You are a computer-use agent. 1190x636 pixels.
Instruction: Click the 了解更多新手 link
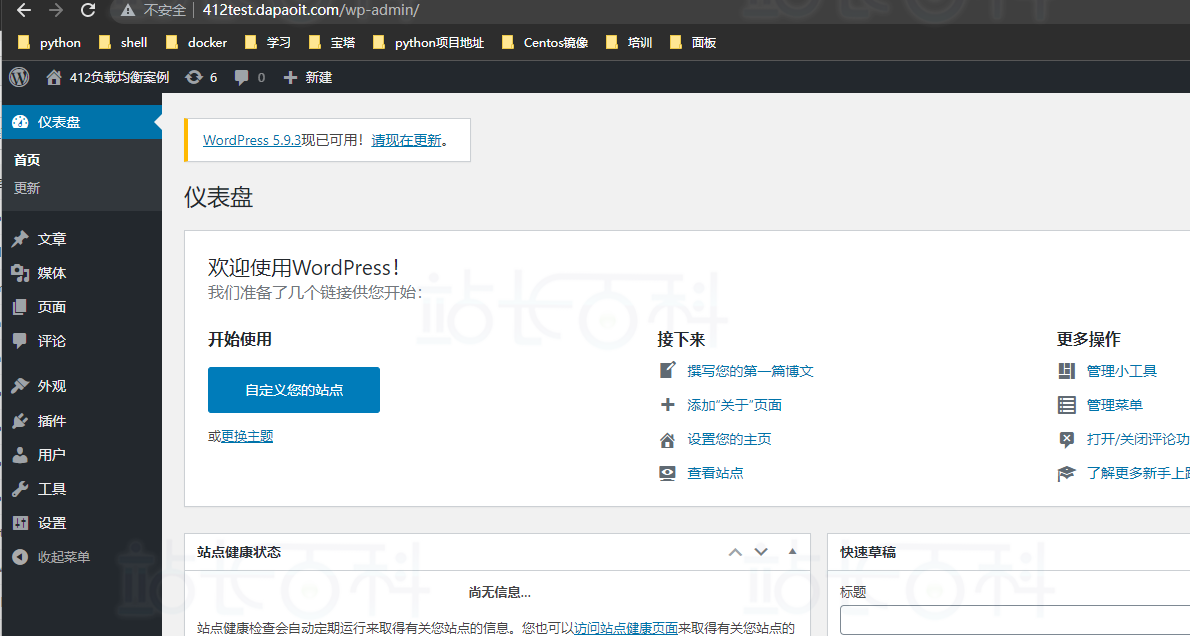coord(1138,473)
